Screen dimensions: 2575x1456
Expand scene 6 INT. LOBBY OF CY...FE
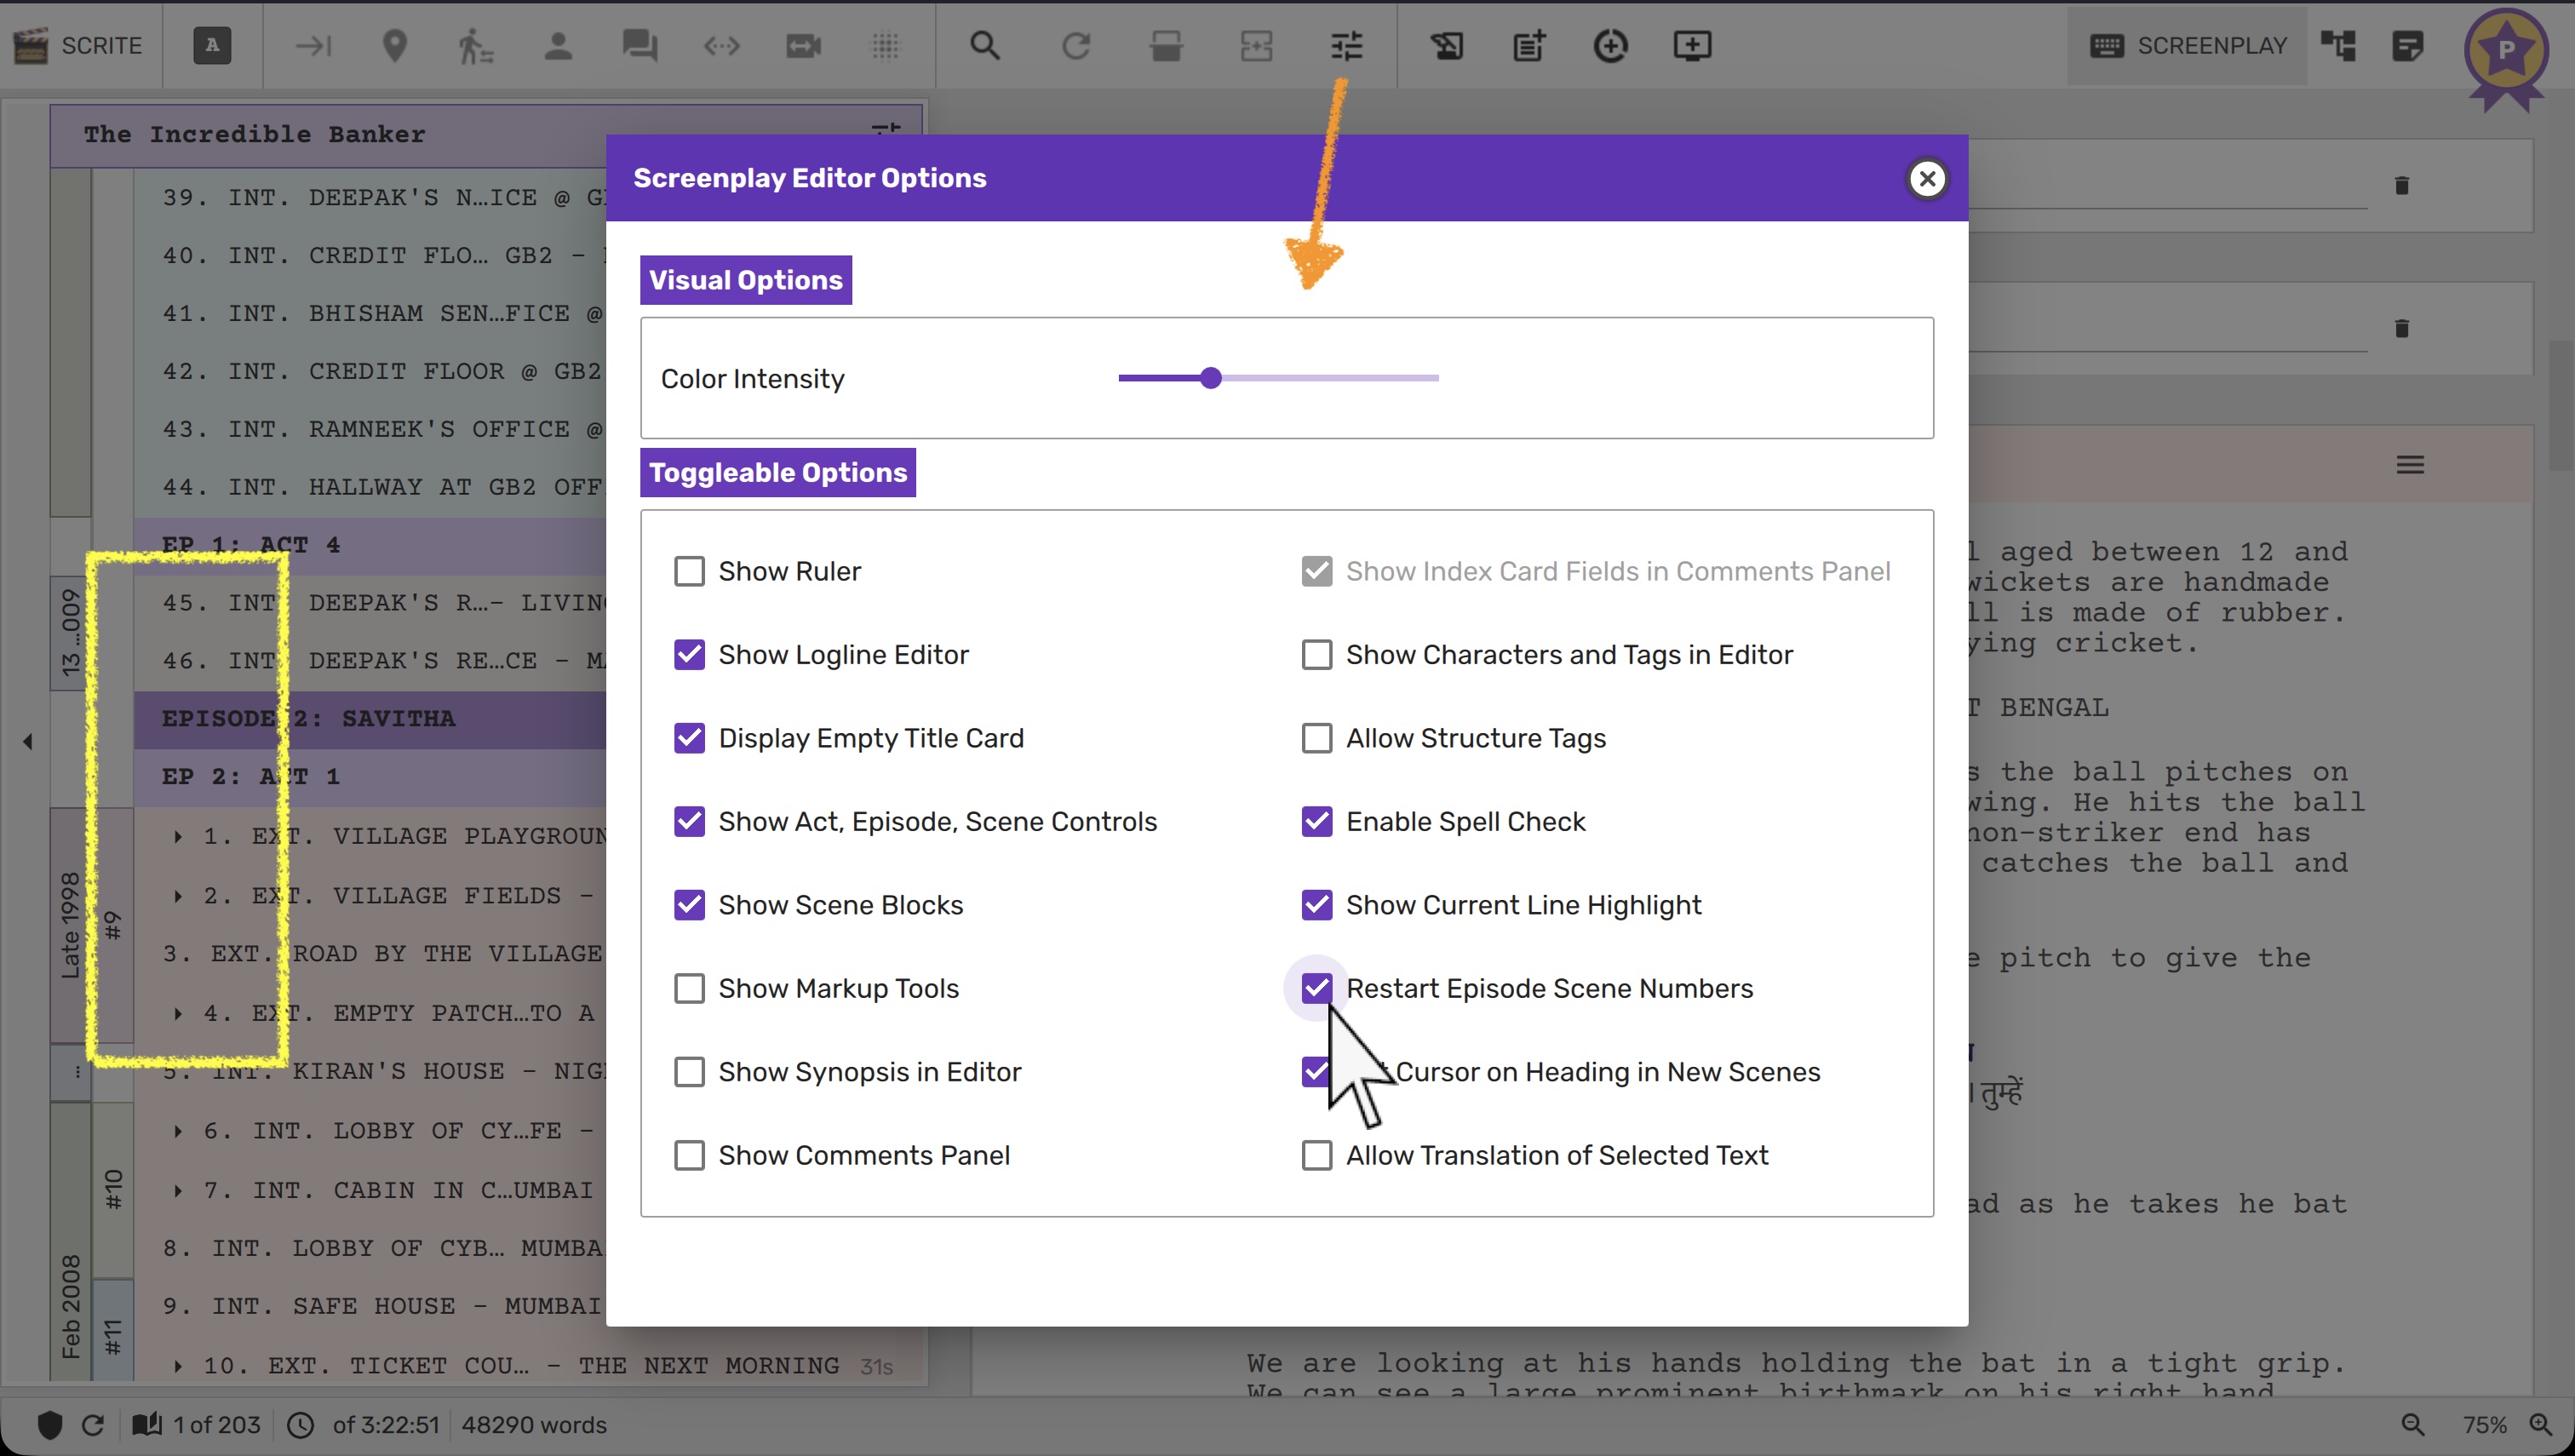point(178,1131)
